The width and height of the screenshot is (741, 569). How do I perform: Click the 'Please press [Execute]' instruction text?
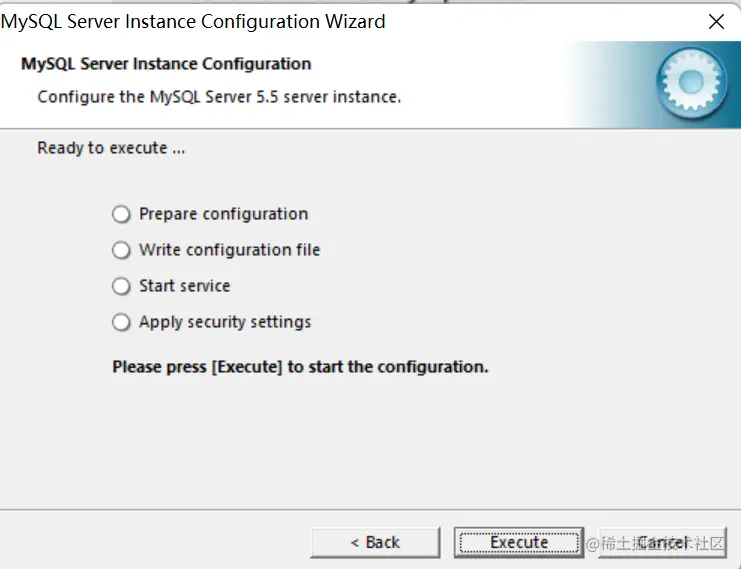pos(300,367)
